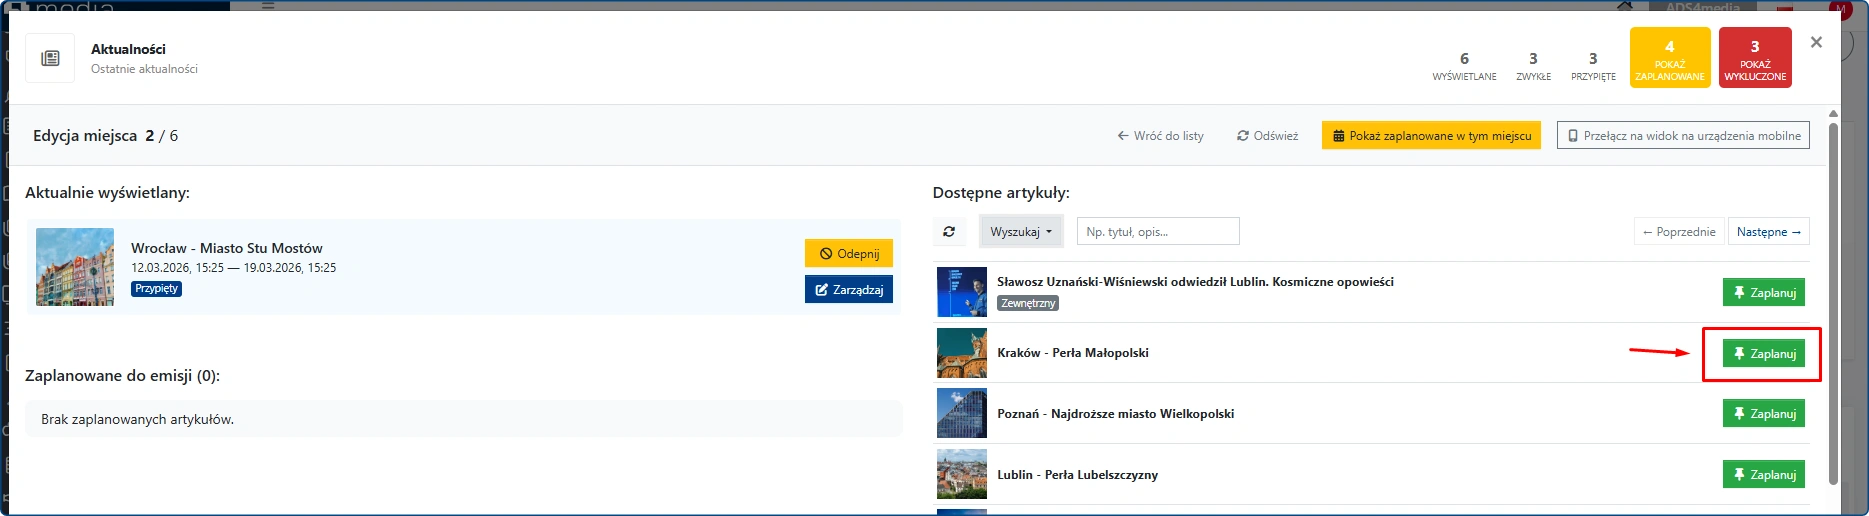Click the Kraków article thumbnail
The width and height of the screenshot is (1869, 516).
pos(962,353)
